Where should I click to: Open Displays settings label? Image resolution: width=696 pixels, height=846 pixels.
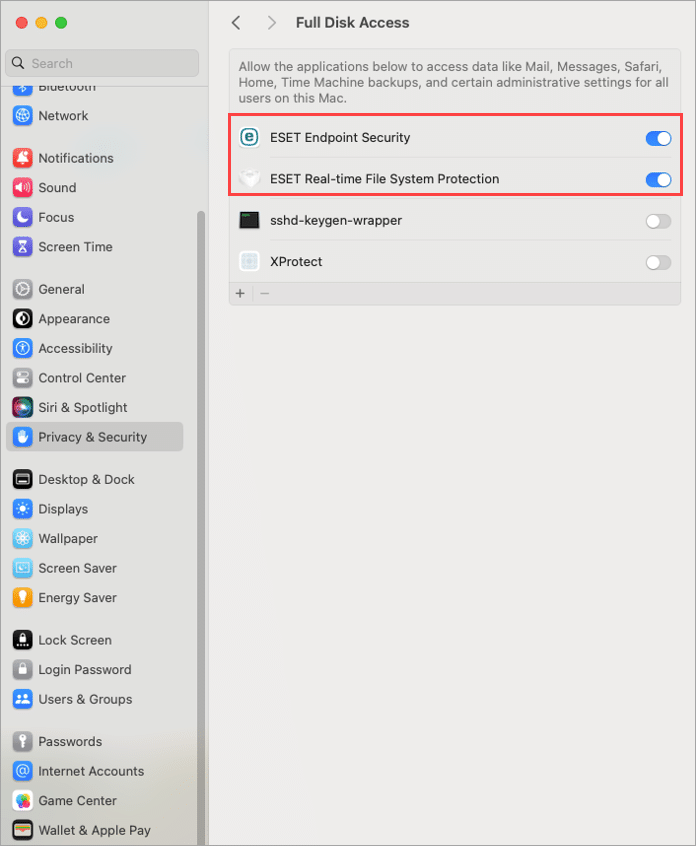click(x=63, y=509)
